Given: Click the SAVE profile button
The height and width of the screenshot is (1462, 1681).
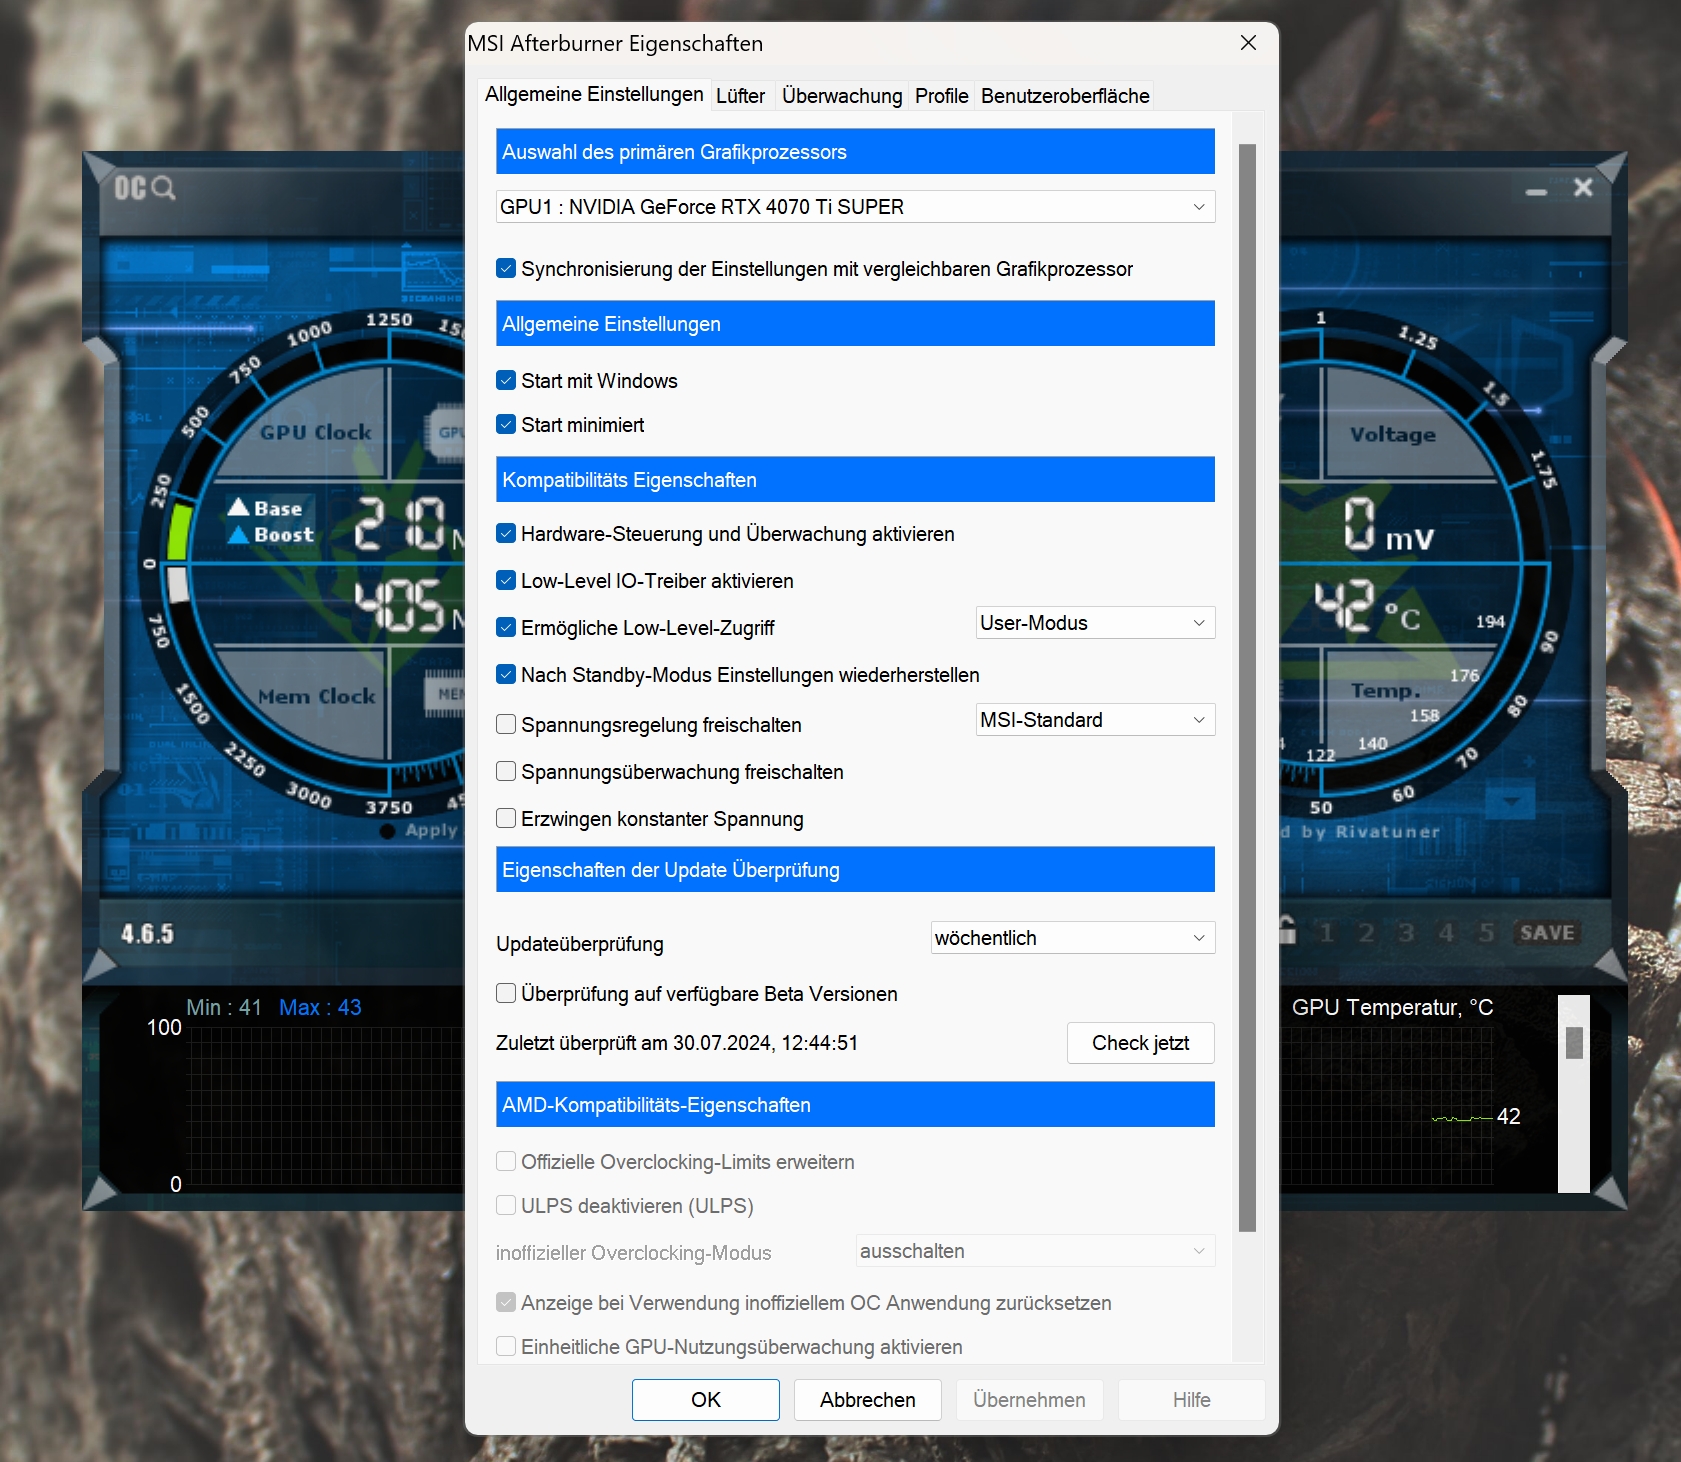Looking at the screenshot, I should [x=1547, y=933].
